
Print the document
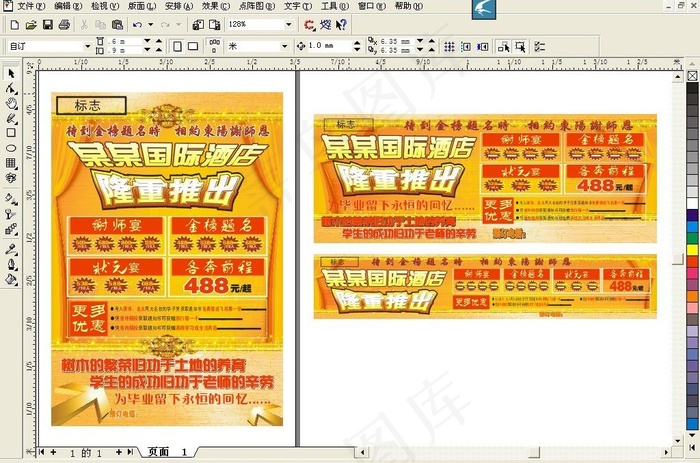click(x=64, y=25)
